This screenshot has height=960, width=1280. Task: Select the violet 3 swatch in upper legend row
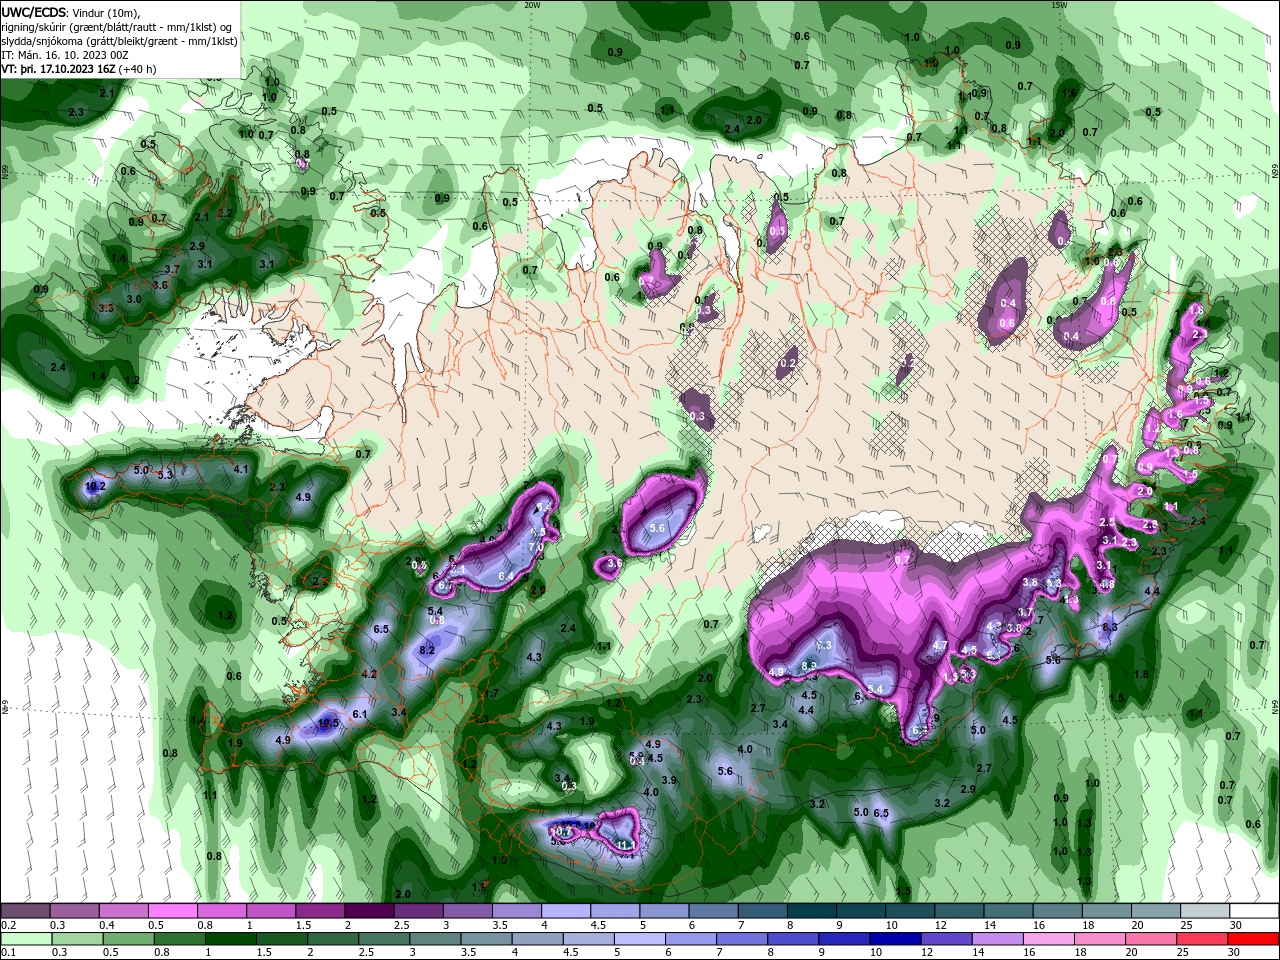pos(470,911)
